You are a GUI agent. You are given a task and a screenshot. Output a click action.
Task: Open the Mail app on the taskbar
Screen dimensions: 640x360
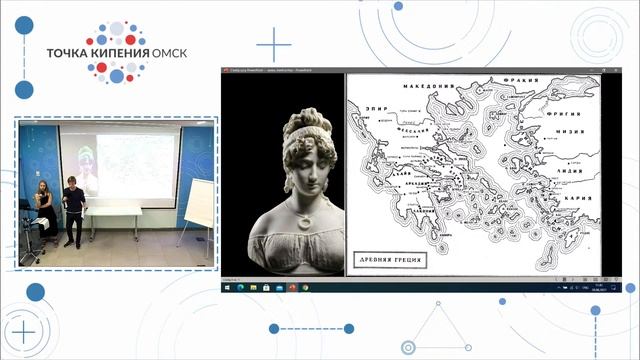click(x=279, y=288)
